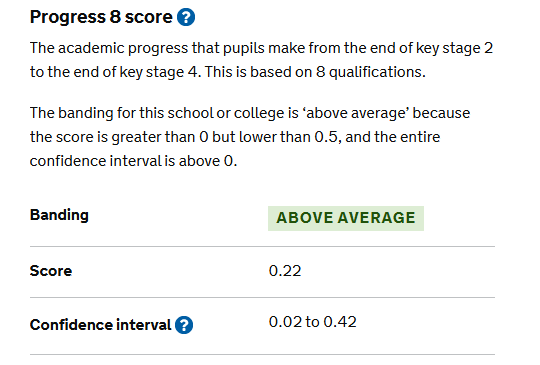The height and width of the screenshot is (365, 540).
Task: Click the divider line under the Banding row
Action: (262, 247)
